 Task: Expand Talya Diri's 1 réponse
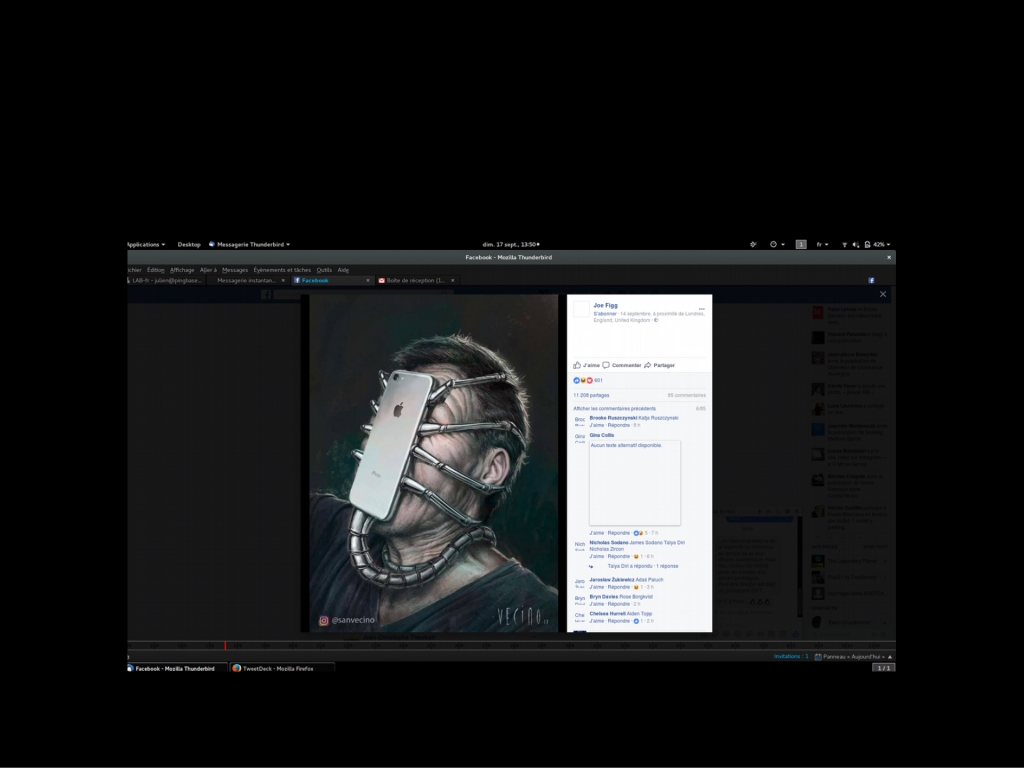point(643,566)
